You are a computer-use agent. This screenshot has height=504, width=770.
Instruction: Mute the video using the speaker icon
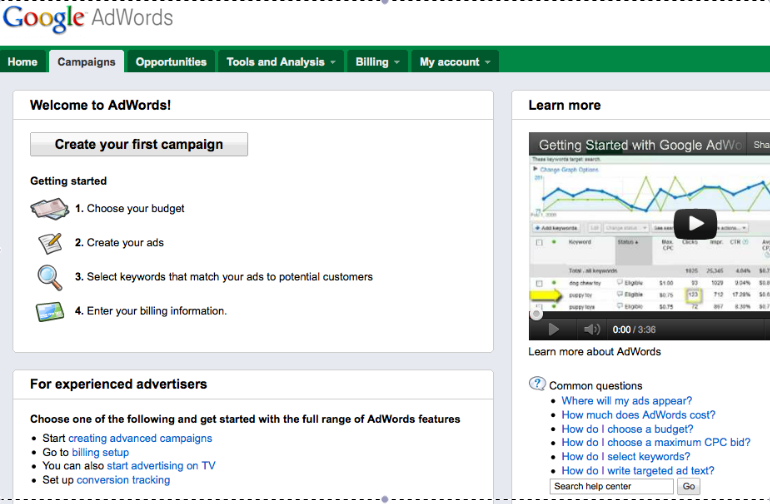(592, 329)
